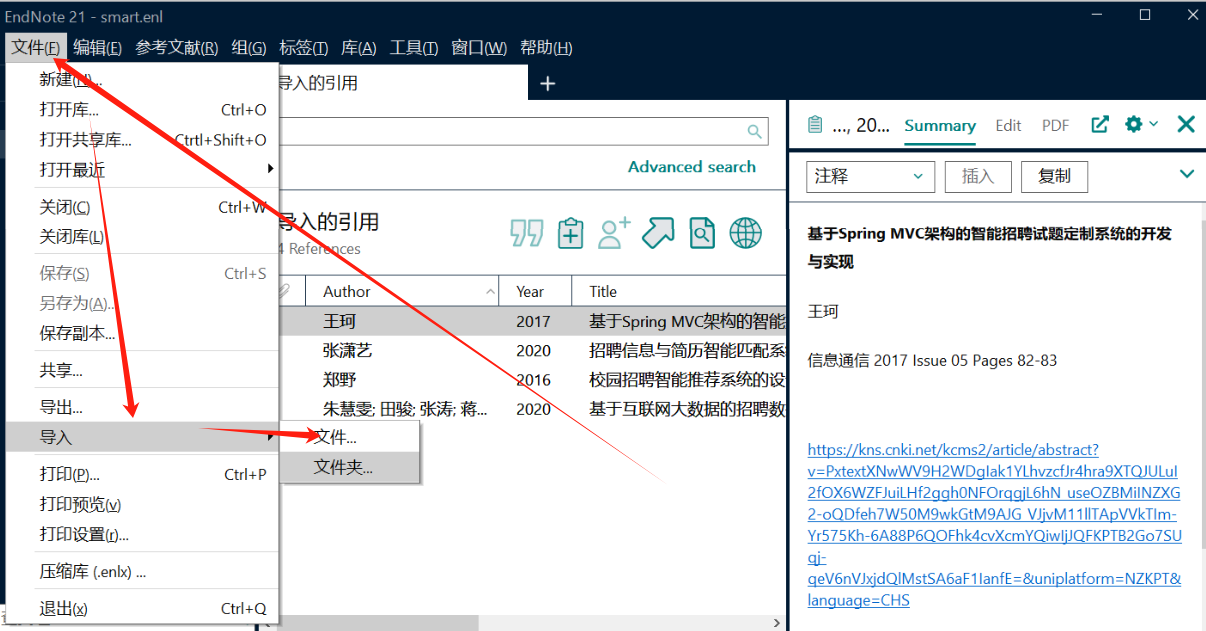Open the 标签(T) menu
1206x631 pixels.
click(303, 48)
